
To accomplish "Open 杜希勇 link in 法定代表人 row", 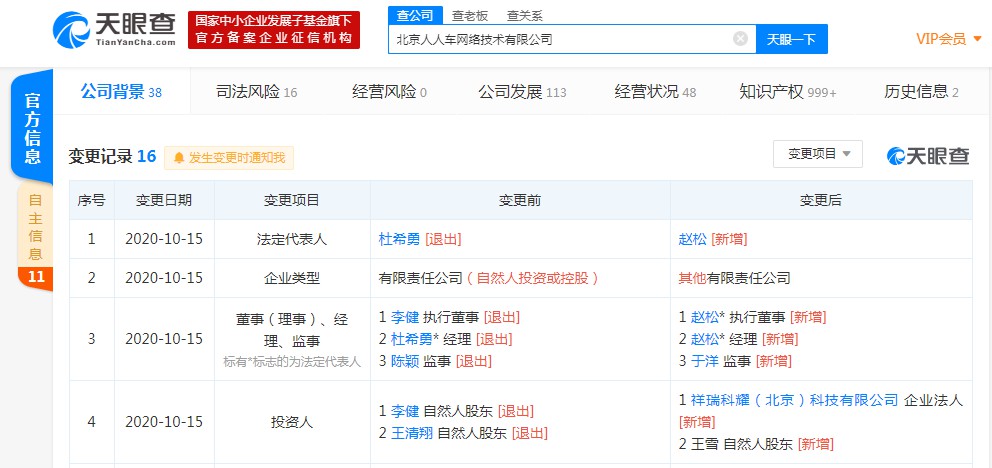I will coord(399,239).
